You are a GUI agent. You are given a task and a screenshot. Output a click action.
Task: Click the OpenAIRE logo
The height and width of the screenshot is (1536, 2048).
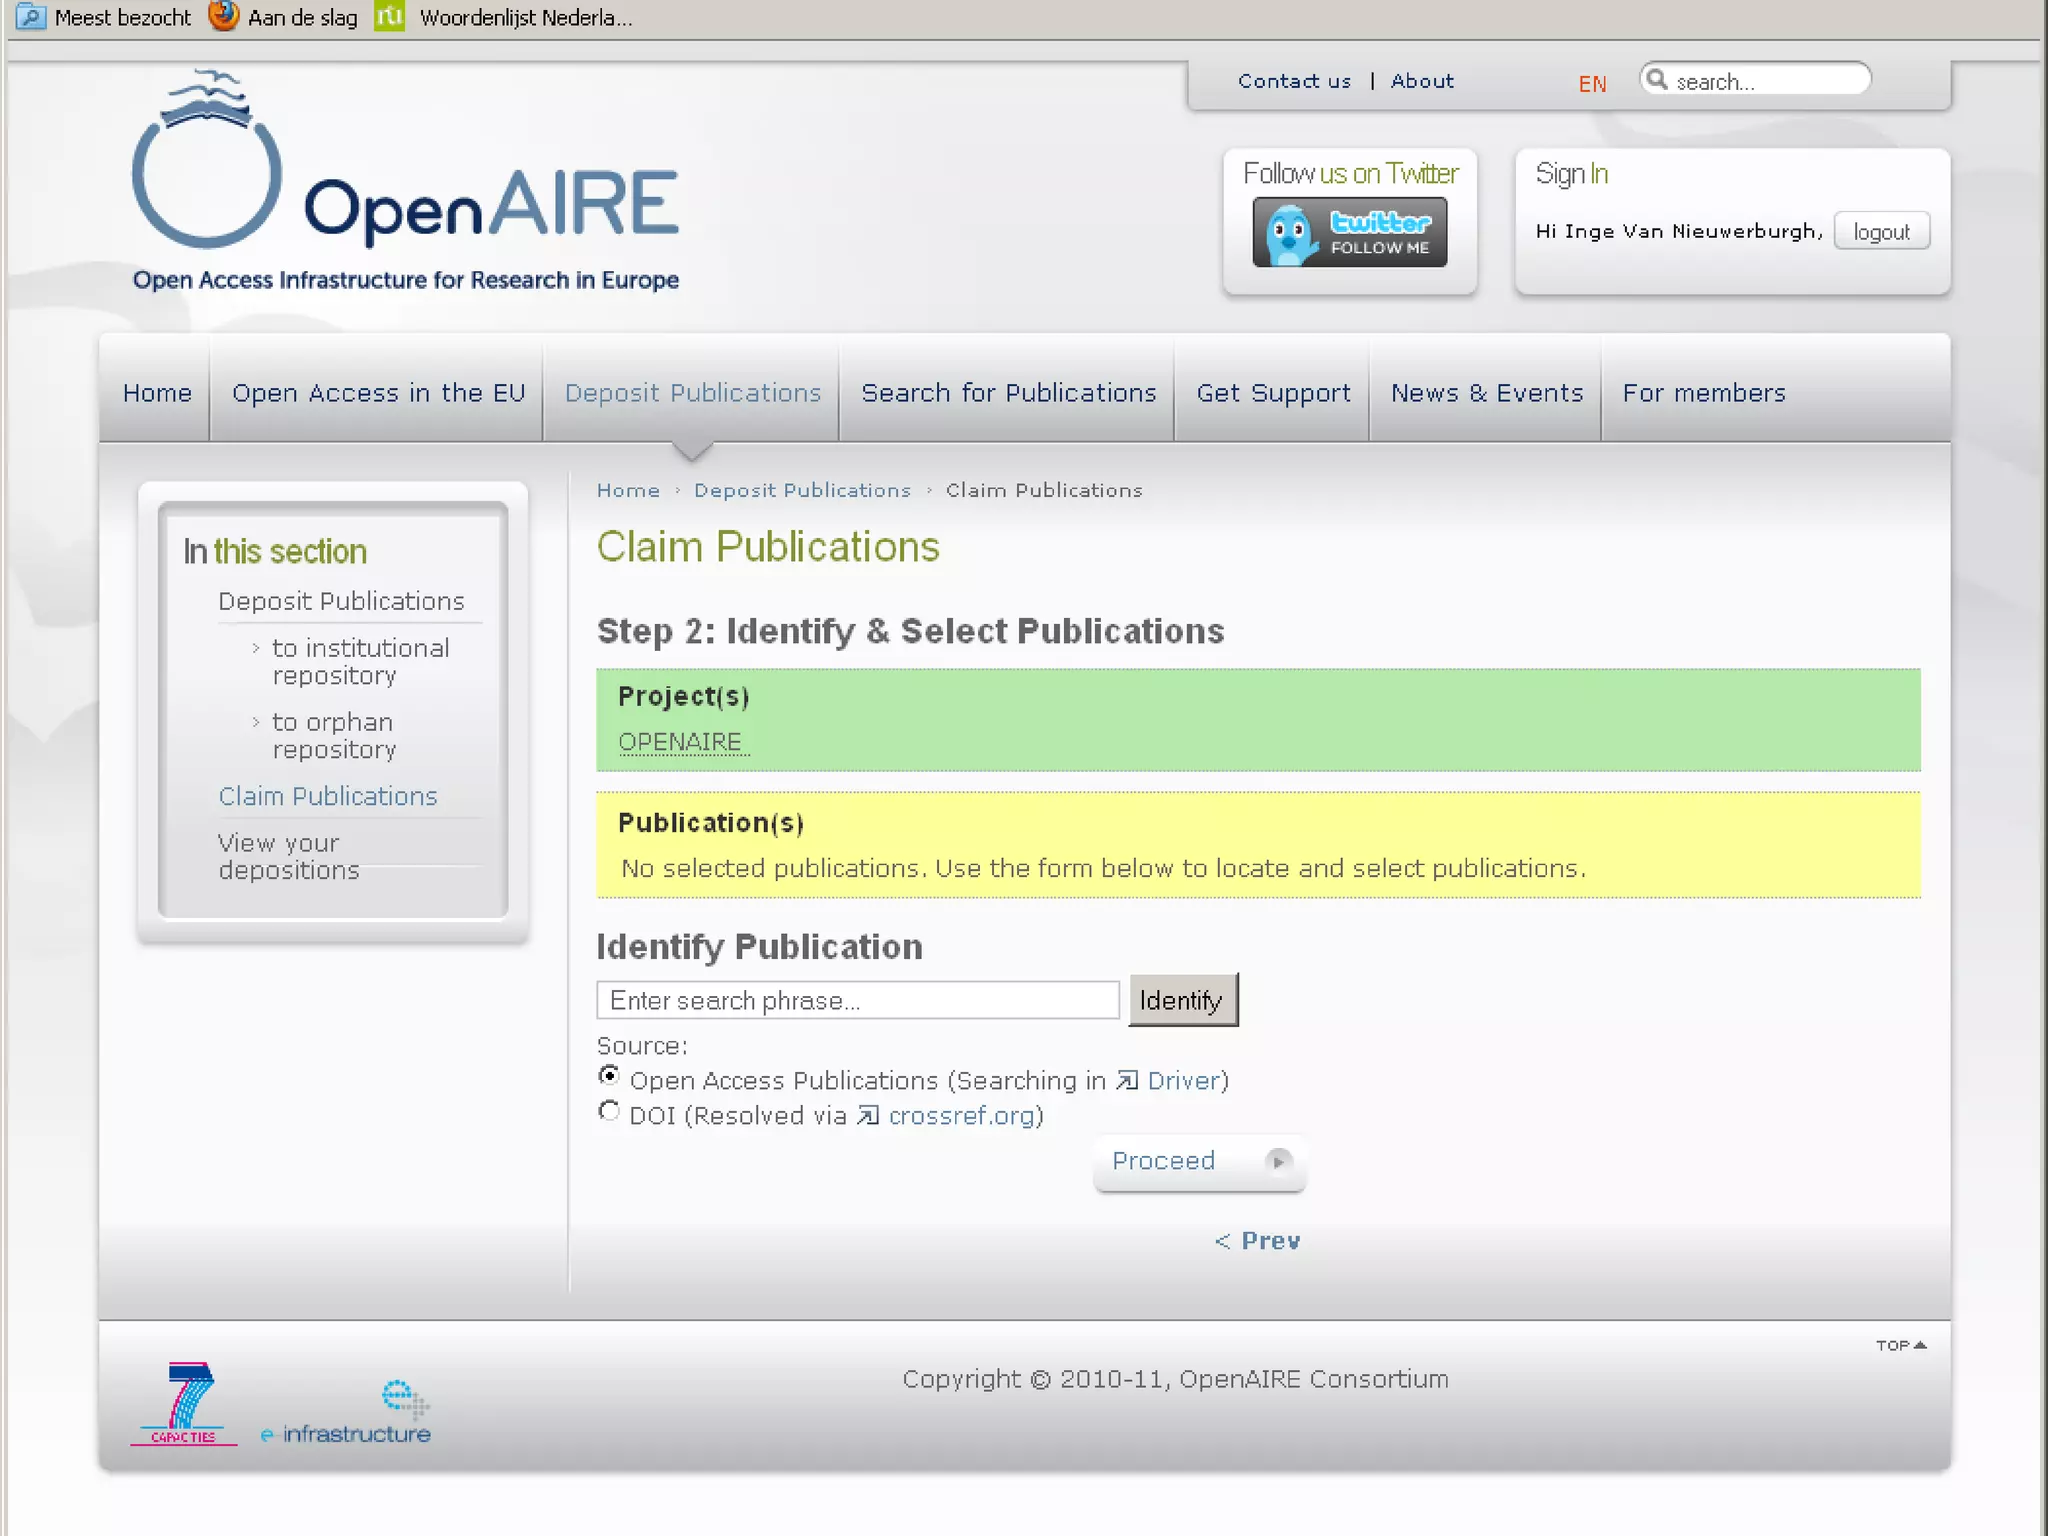405,181
